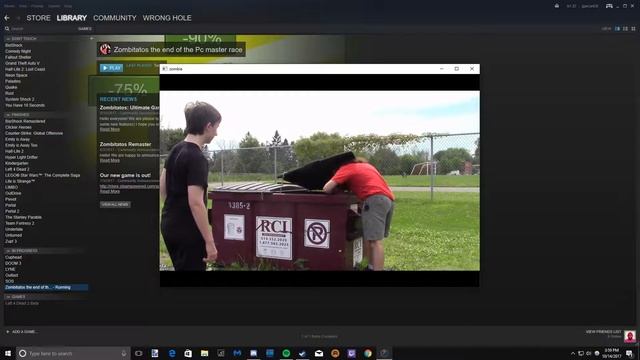Open the GAMES filter dropdown
640x360 pixels.
85,29
